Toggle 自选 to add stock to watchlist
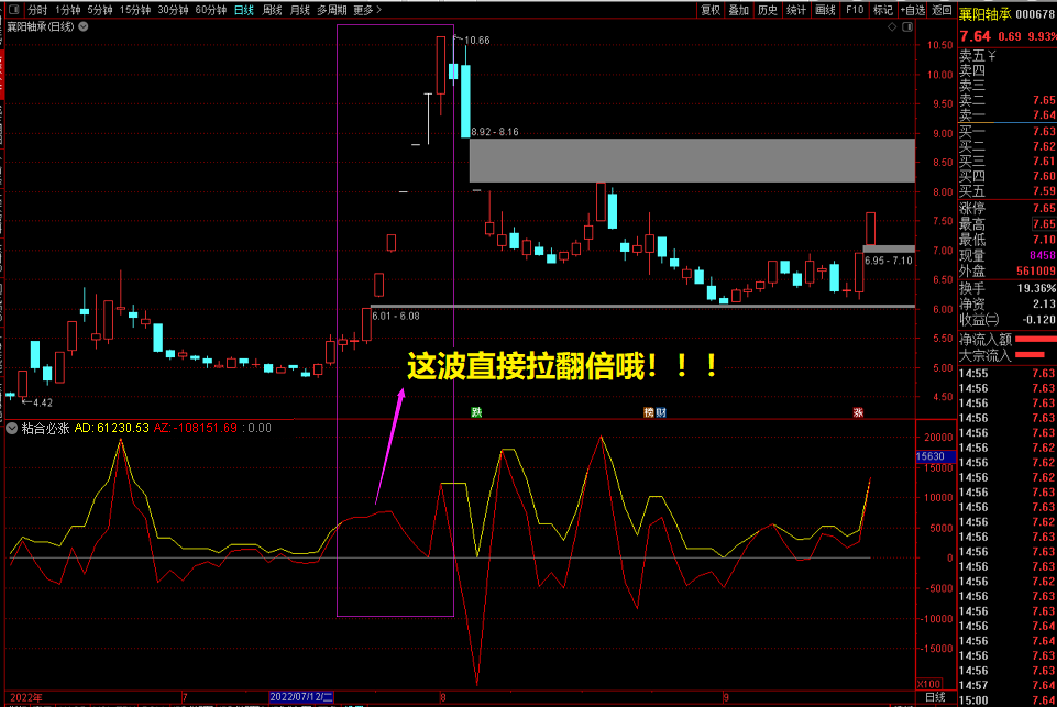The height and width of the screenshot is (707, 1057). tap(913, 9)
